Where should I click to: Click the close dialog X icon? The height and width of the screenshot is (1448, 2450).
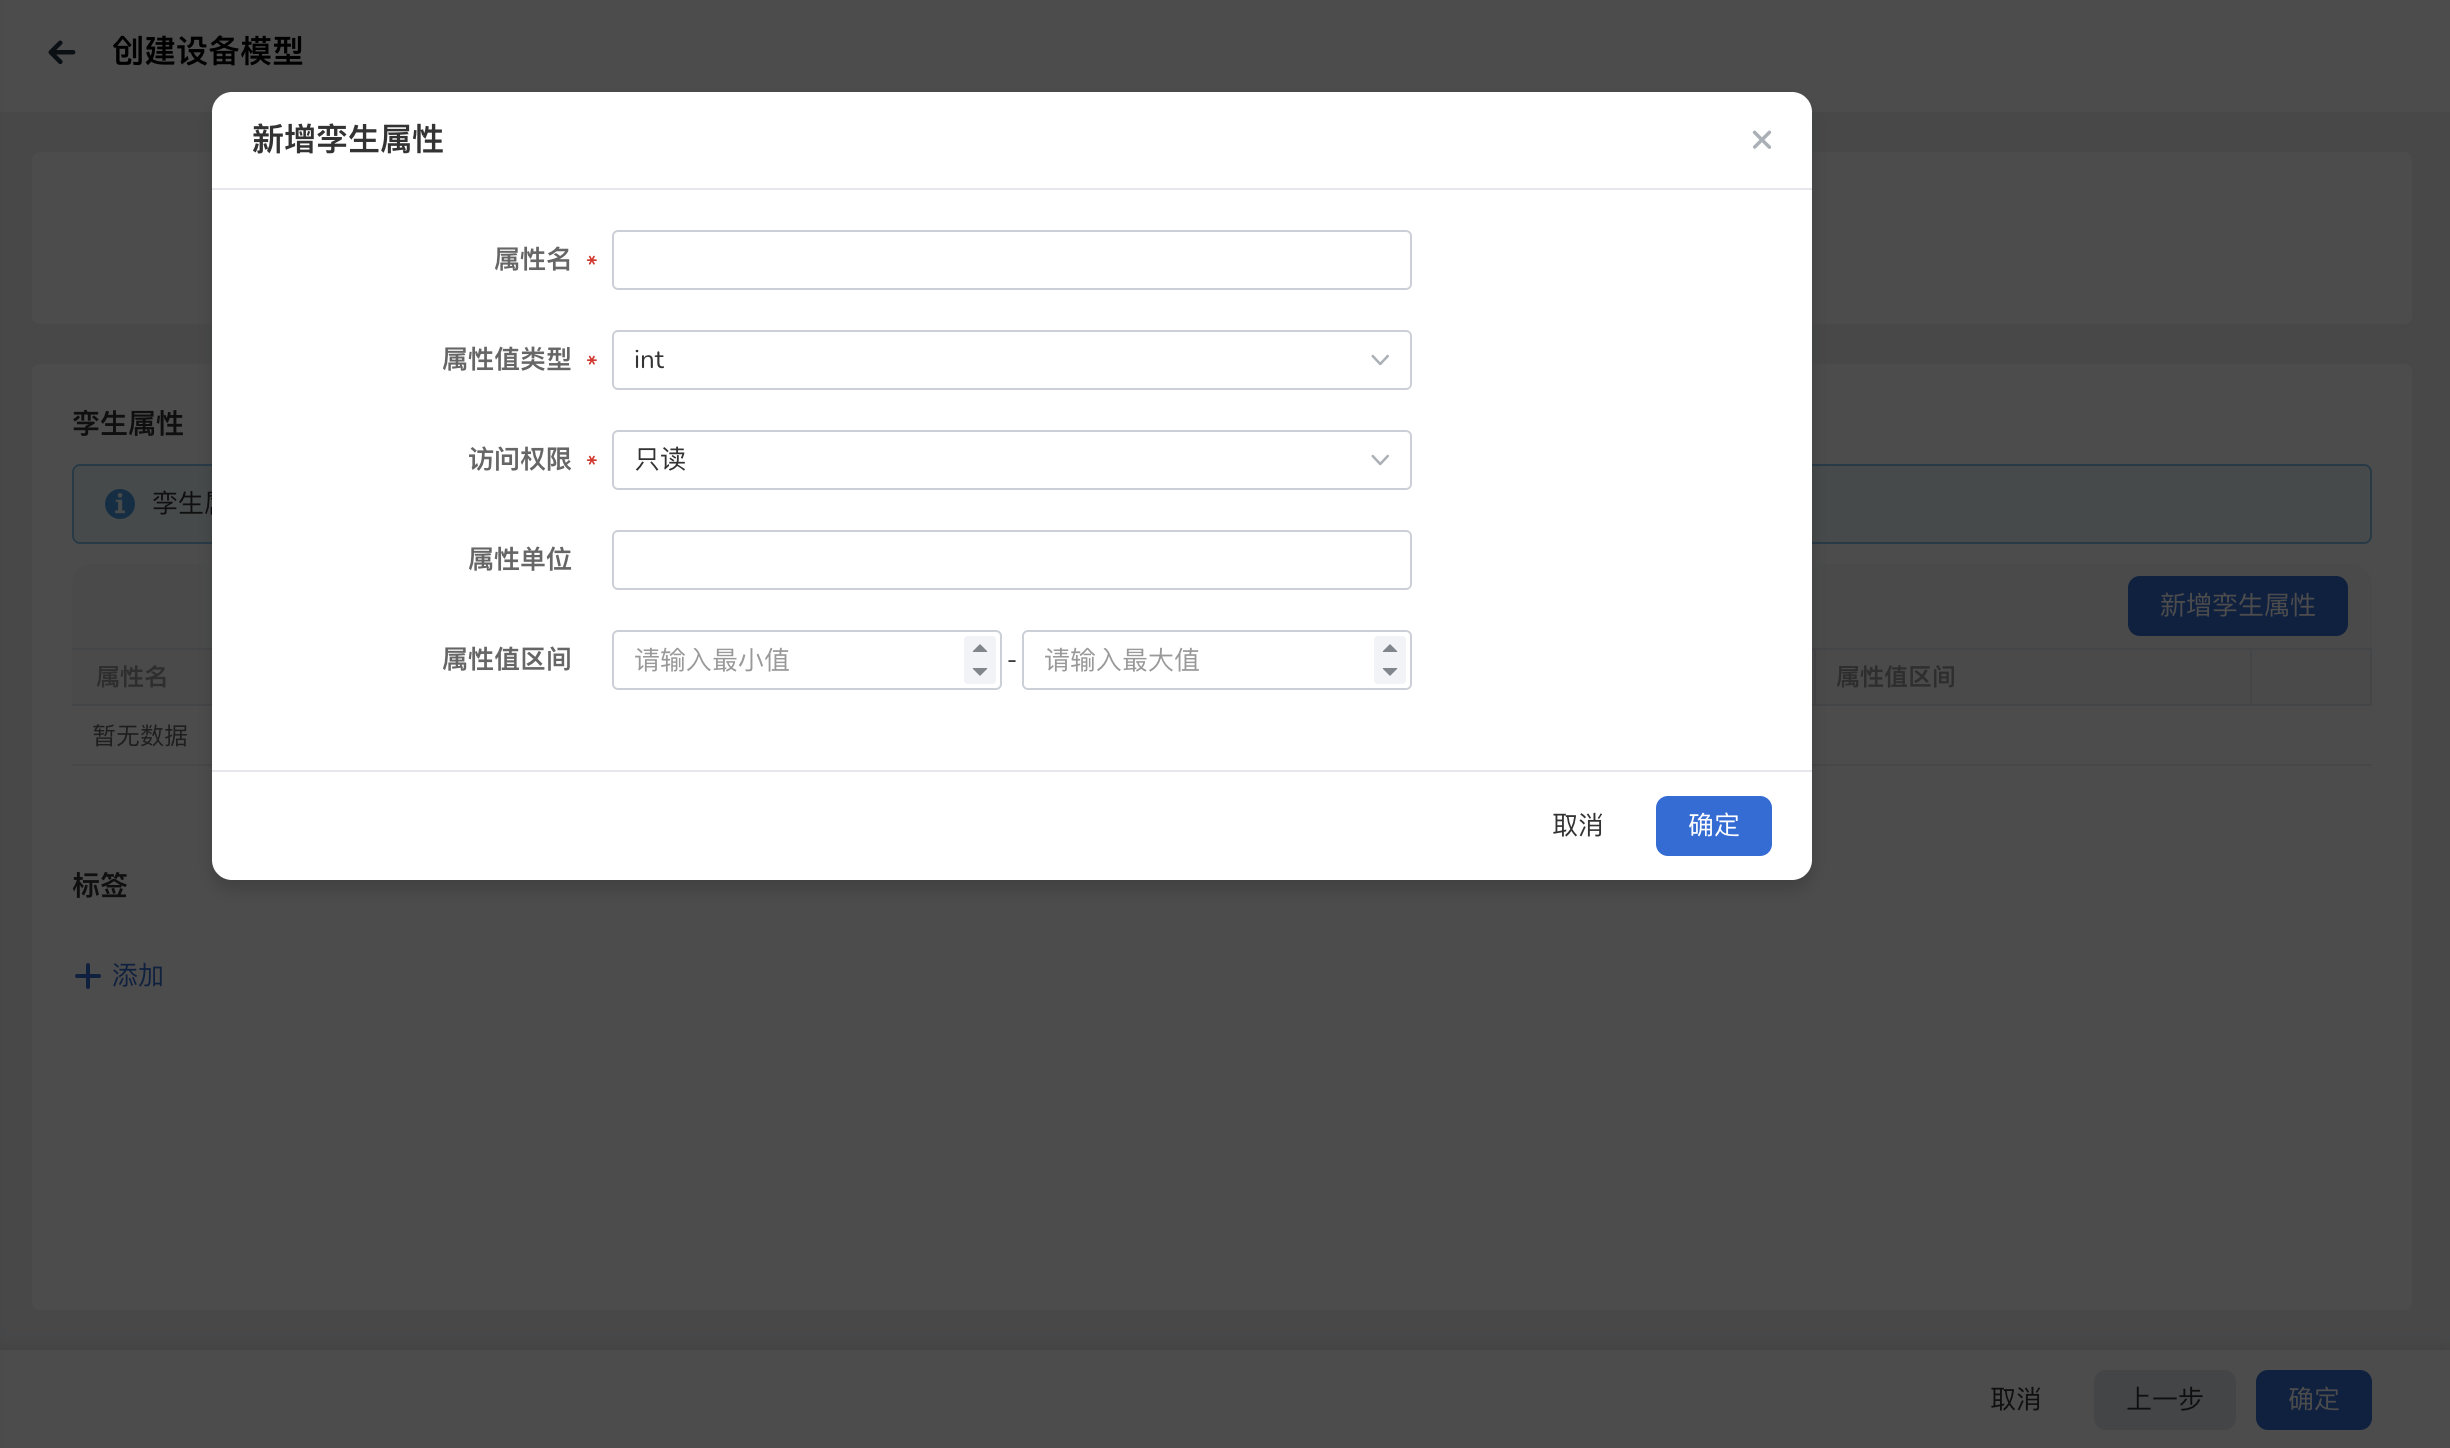(1761, 140)
